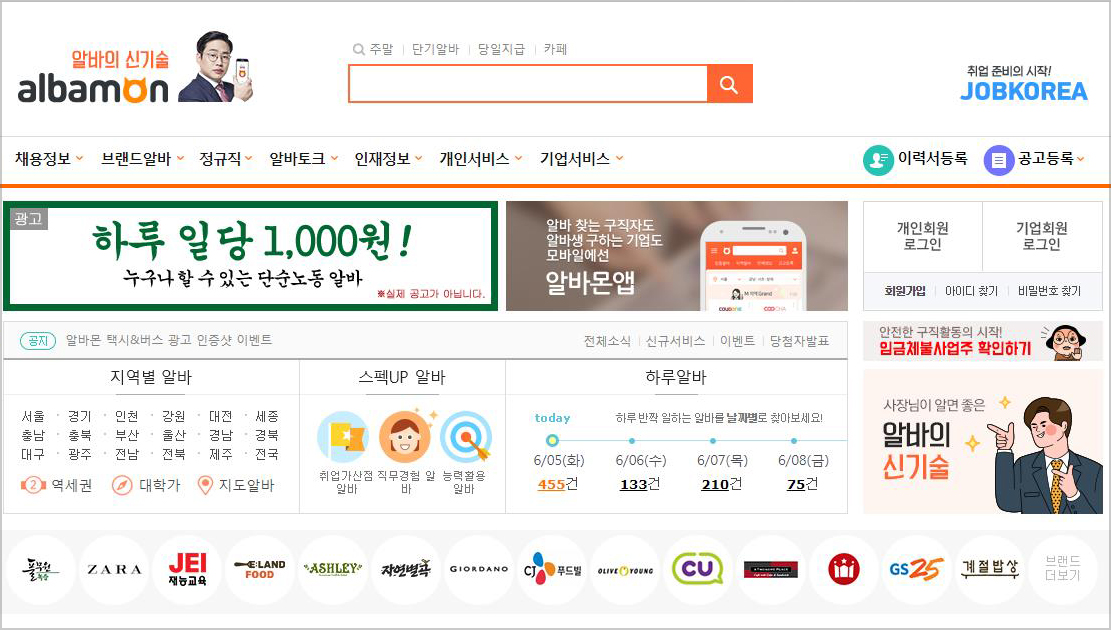Open the 브랜드 더보기 button
This screenshot has width=1111, height=630.
tap(1063, 570)
